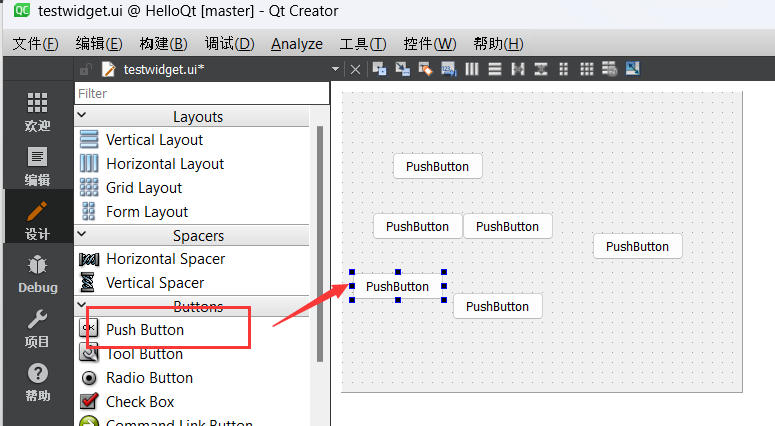Switch to Edit Buddies mode icon
Screen dimensions: 775x426
coord(426,69)
